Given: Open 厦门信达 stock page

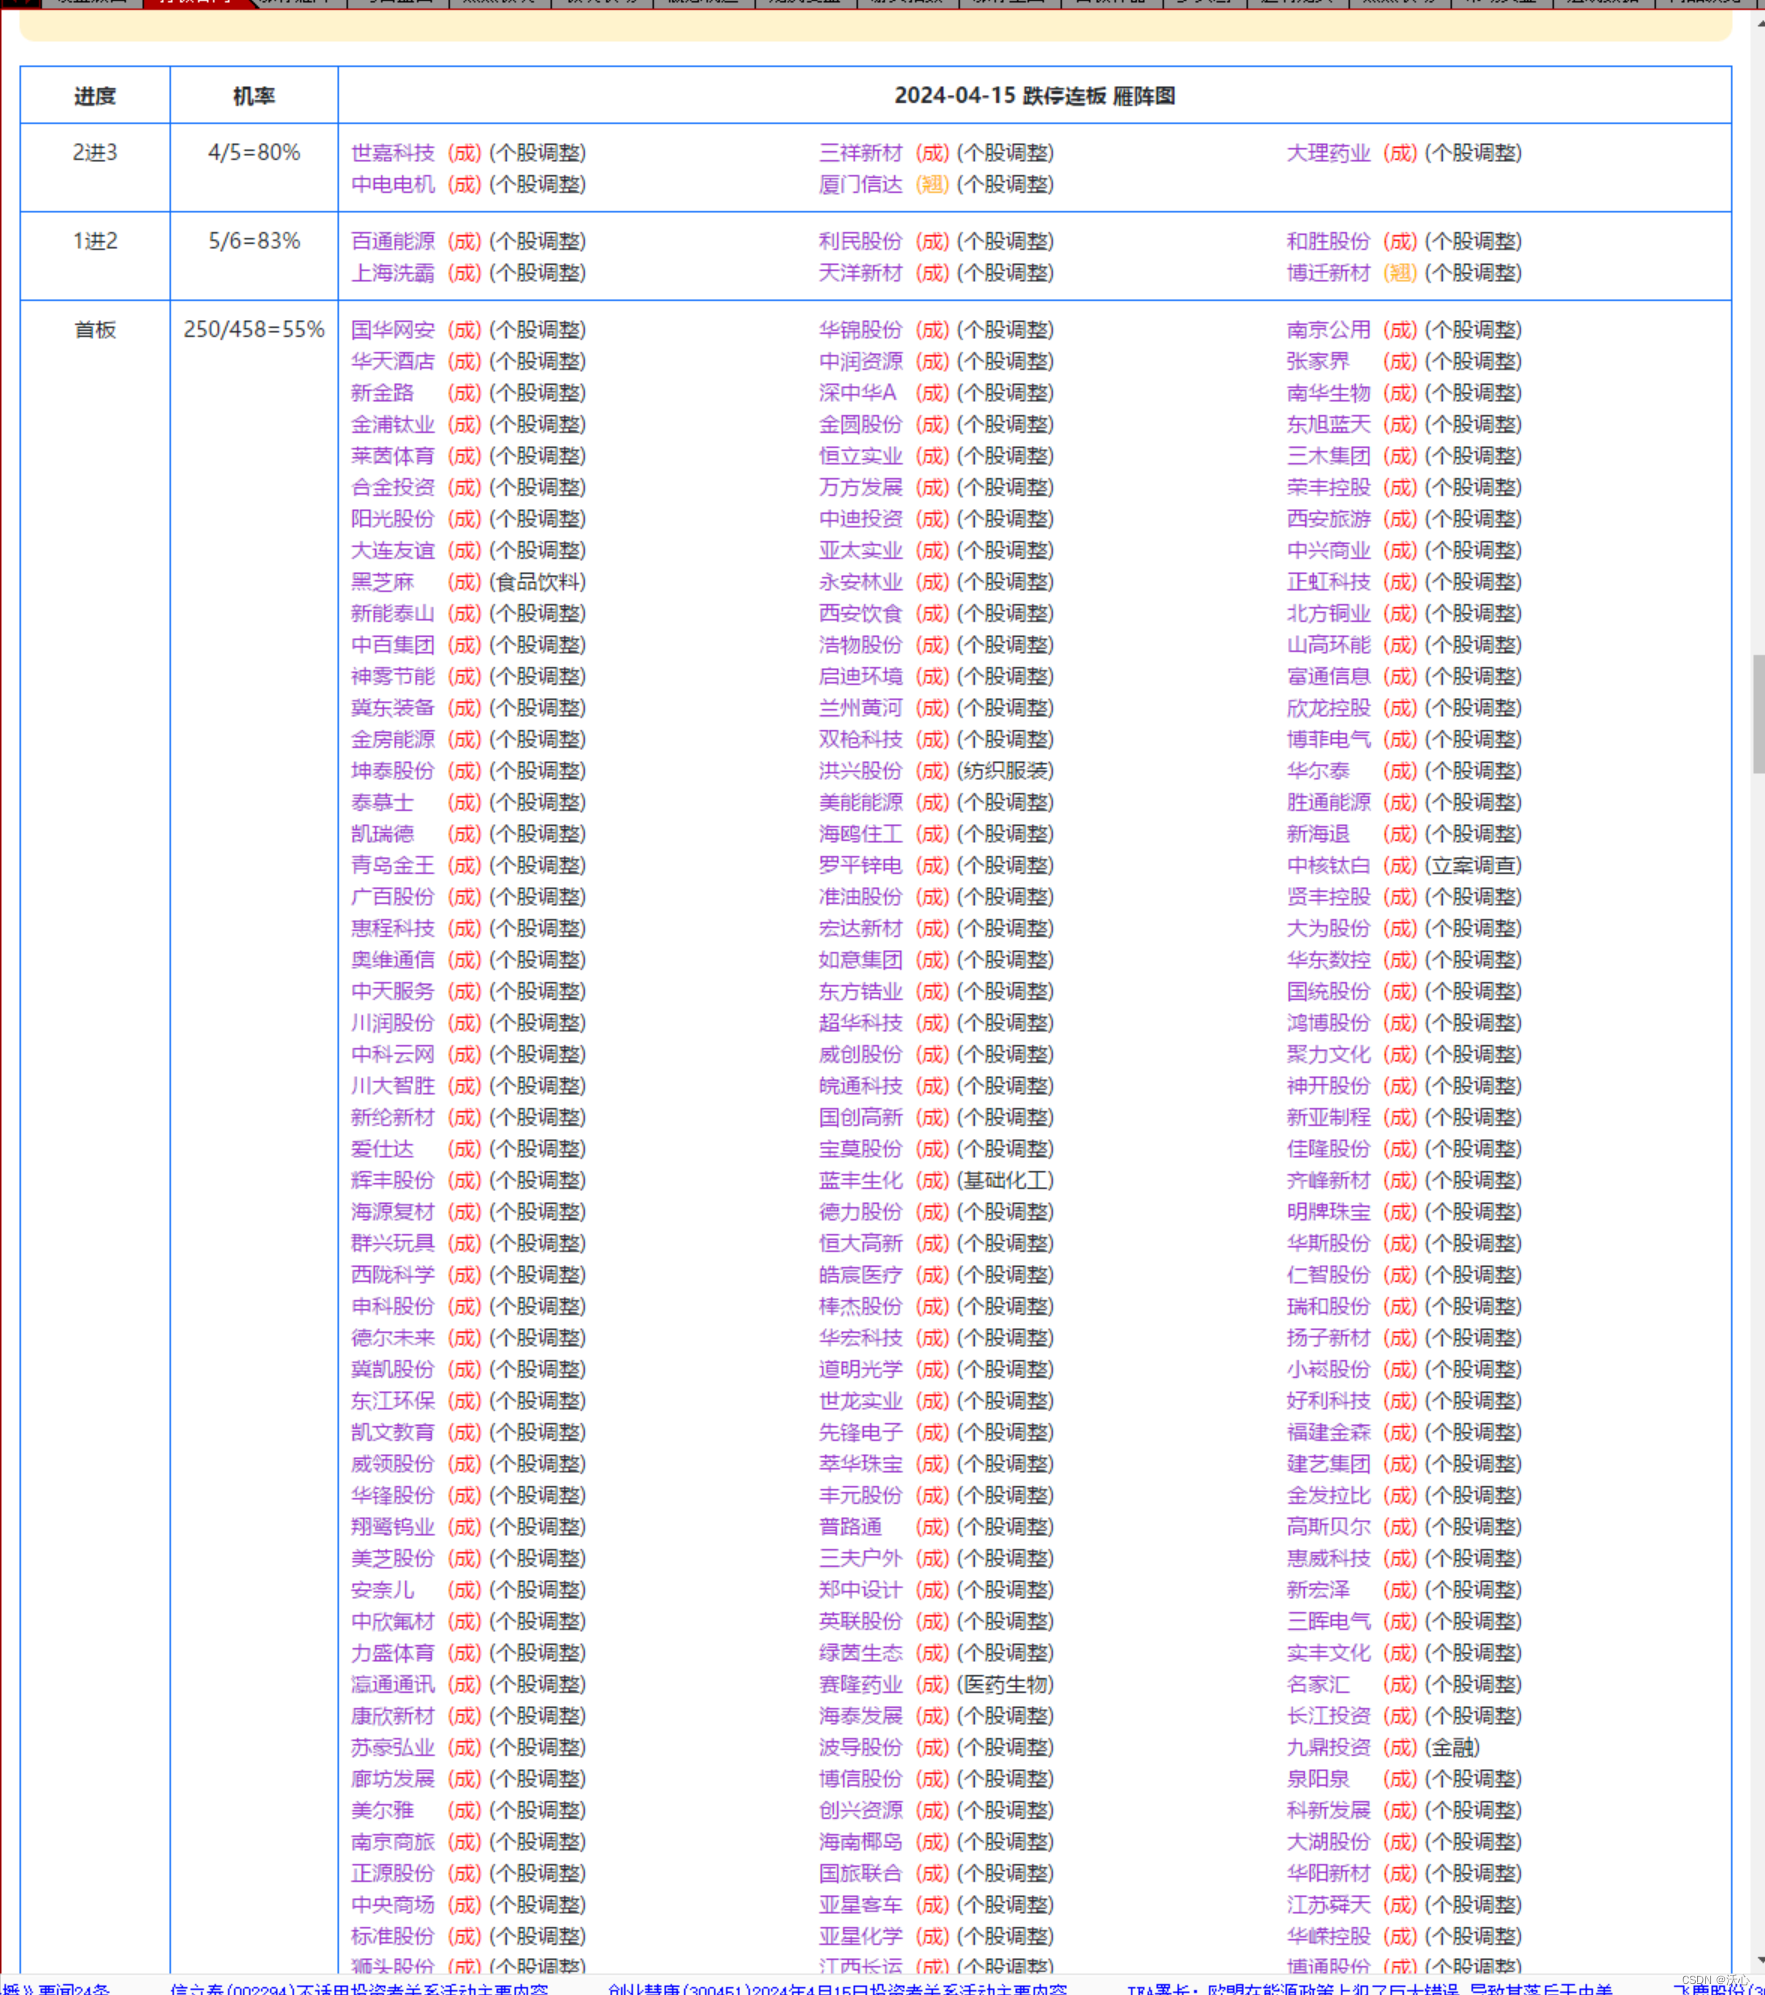Looking at the screenshot, I should click(x=861, y=185).
